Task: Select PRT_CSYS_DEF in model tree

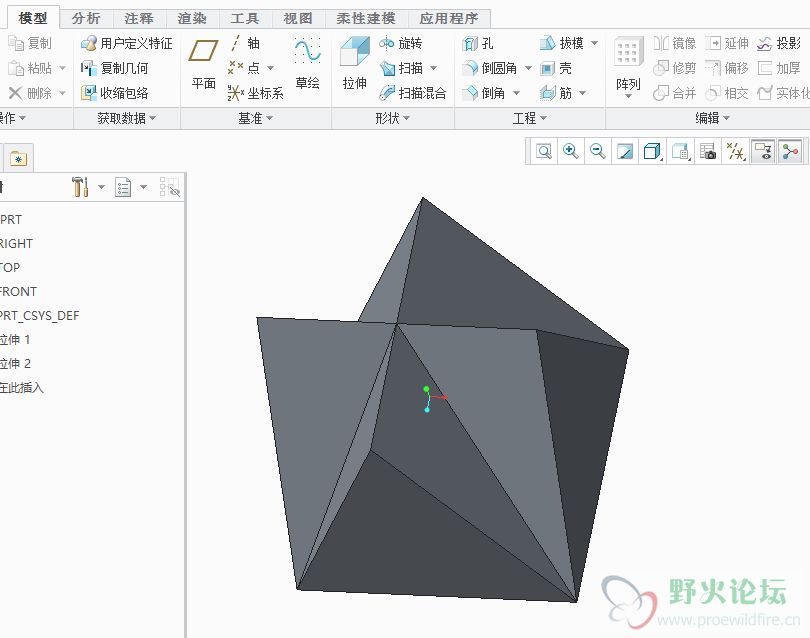Action: [40, 315]
